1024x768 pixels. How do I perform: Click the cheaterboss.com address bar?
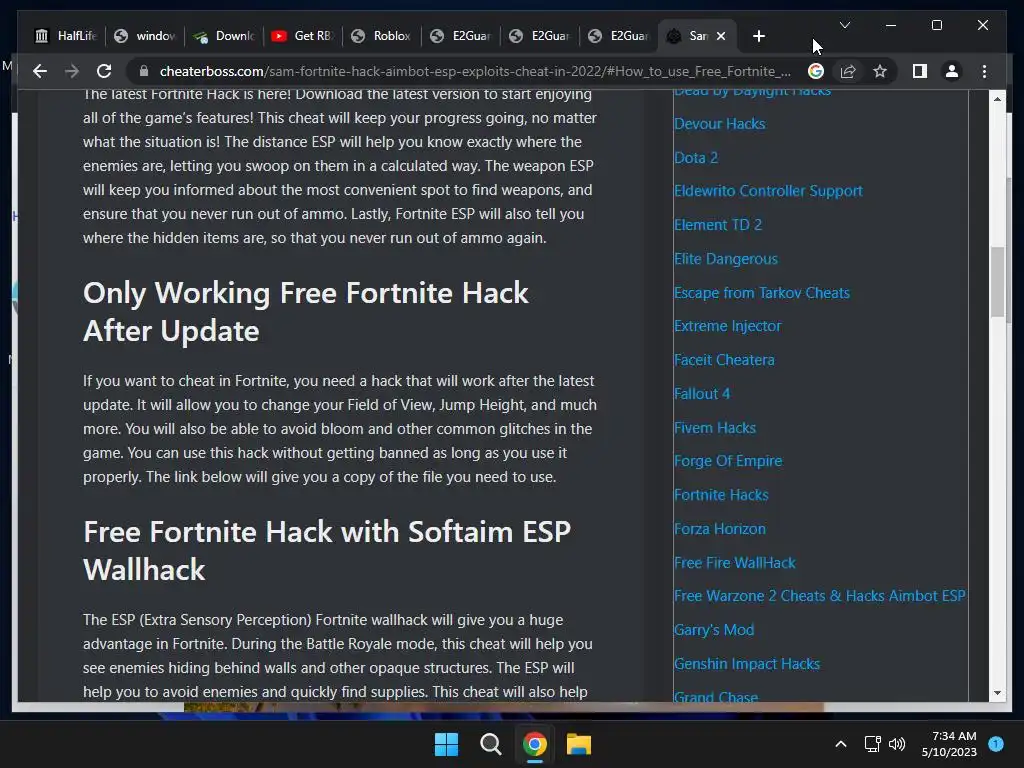pos(475,71)
